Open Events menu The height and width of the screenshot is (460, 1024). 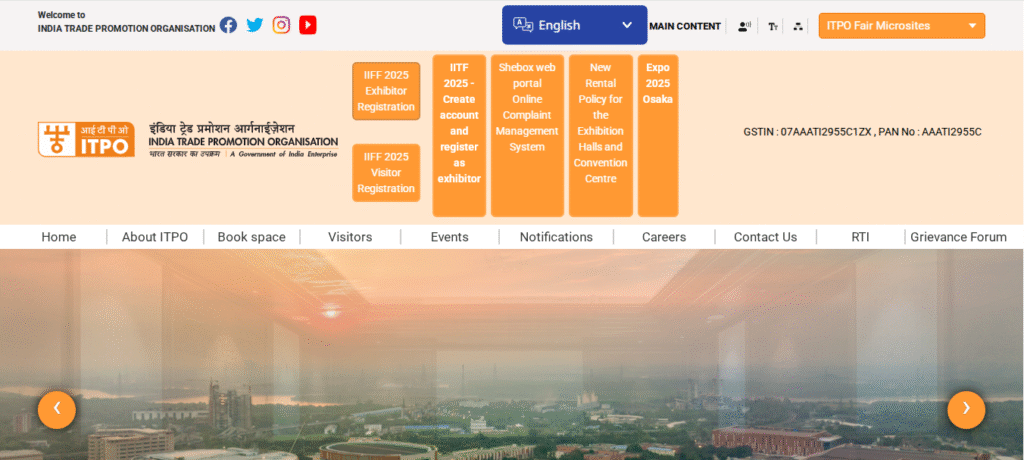pyautogui.click(x=449, y=237)
